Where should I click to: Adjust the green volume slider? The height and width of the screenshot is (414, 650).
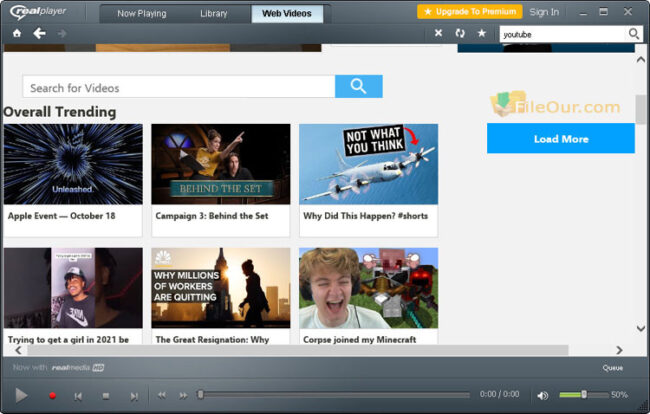click(x=584, y=395)
